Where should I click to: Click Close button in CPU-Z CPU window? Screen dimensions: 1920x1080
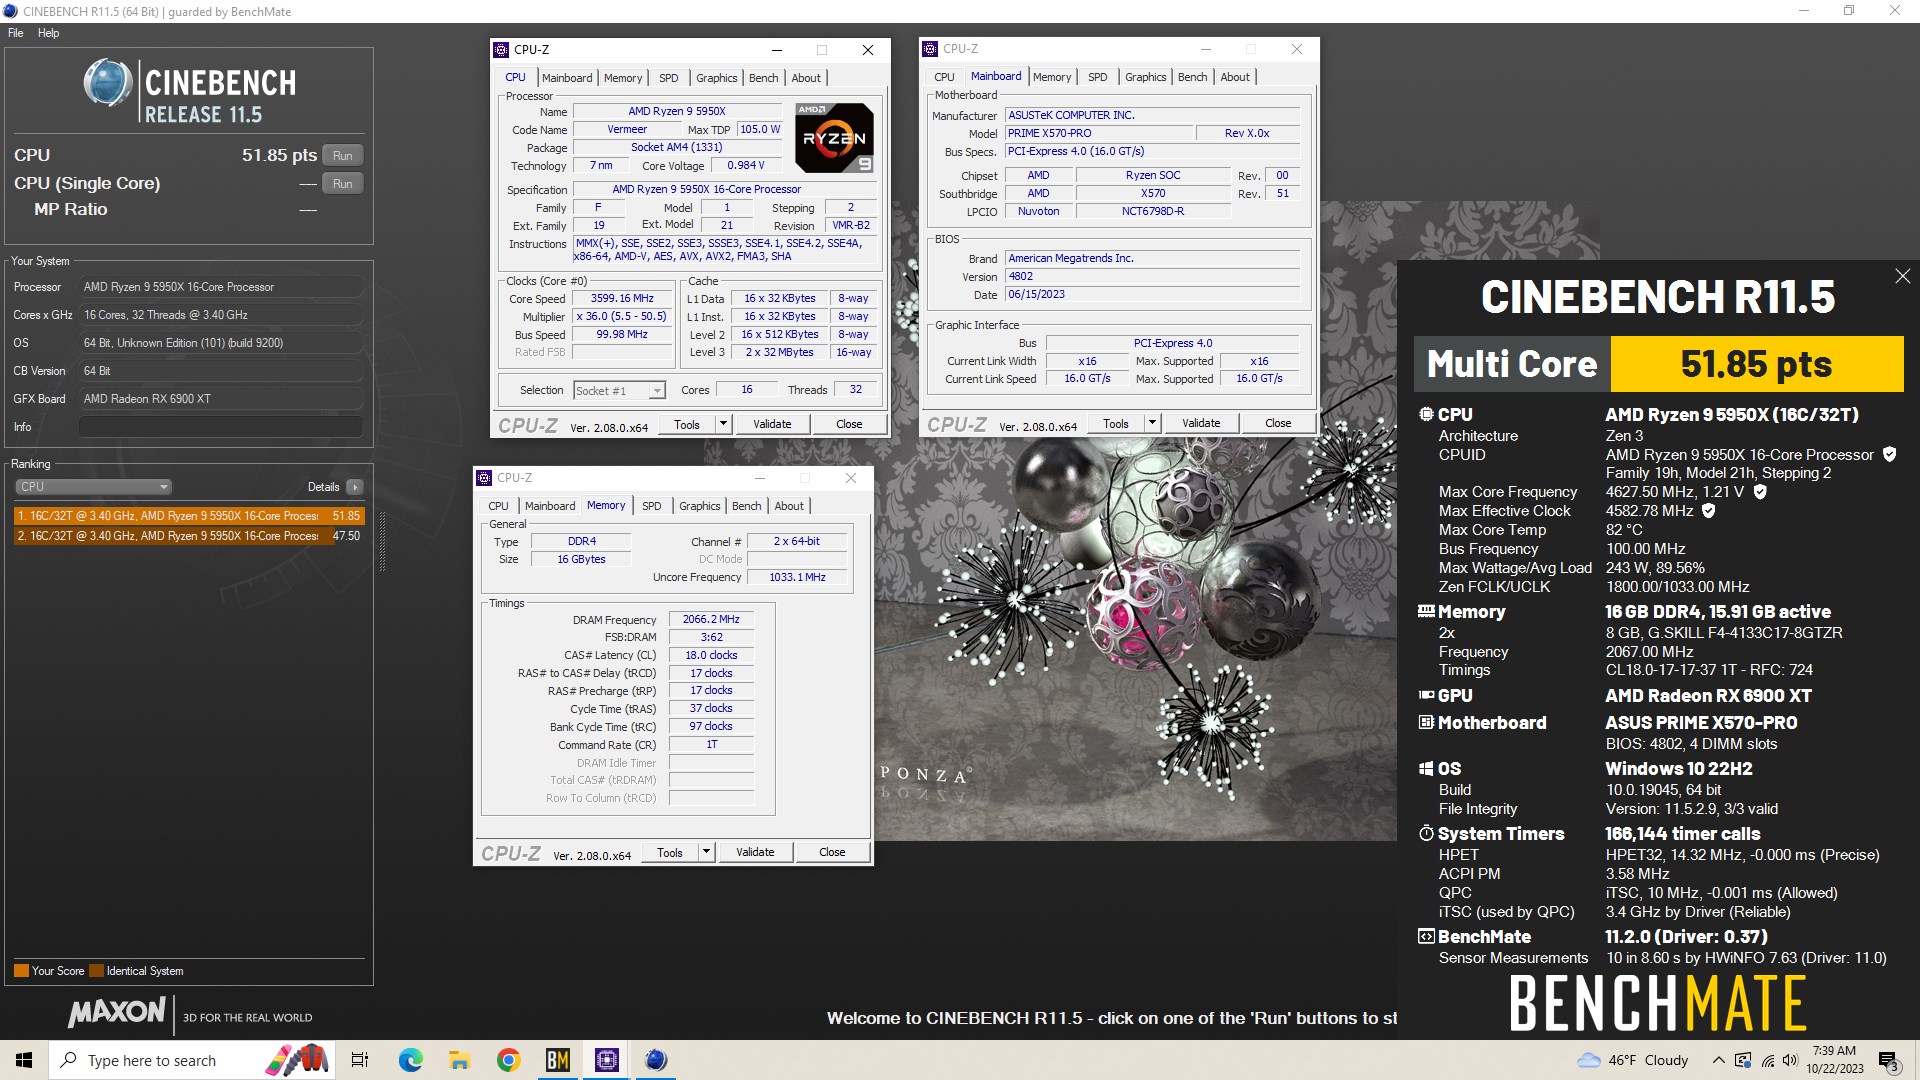849,425
